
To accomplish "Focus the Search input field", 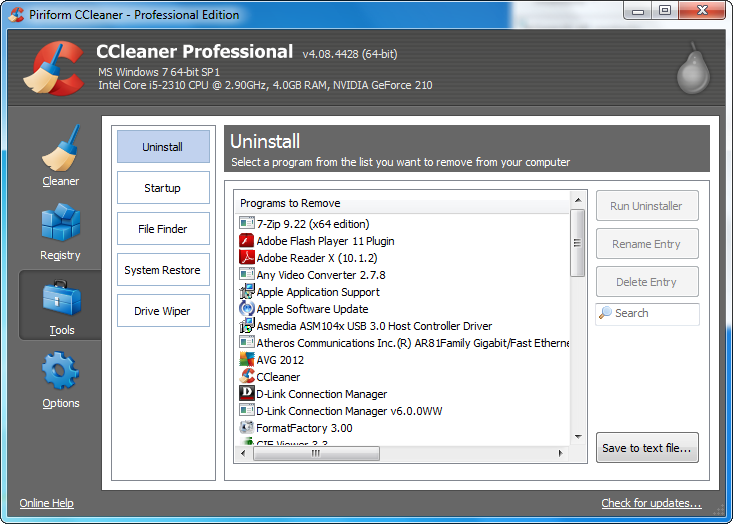I will coord(647,313).
